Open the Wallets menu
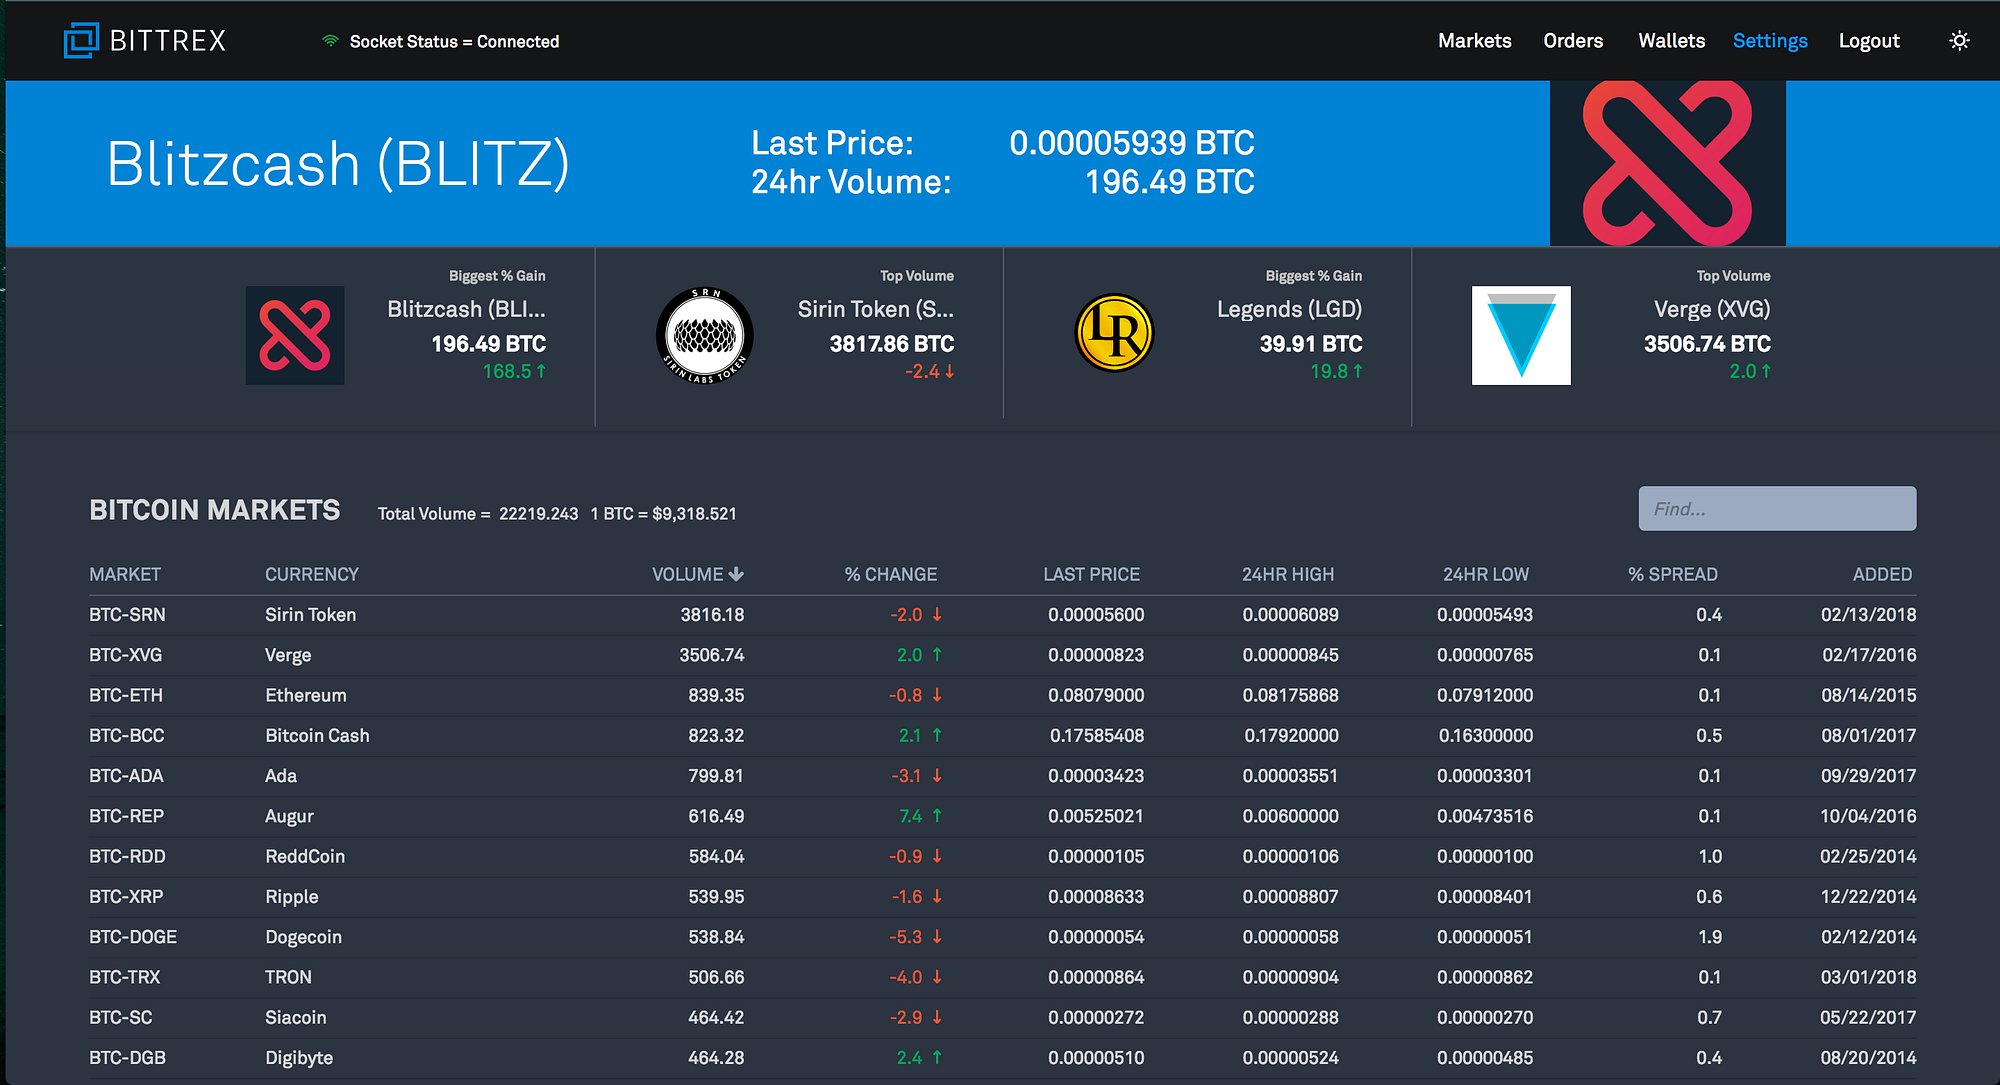This screenshot has height=1085, width=2000. (x=1671, y=41)
